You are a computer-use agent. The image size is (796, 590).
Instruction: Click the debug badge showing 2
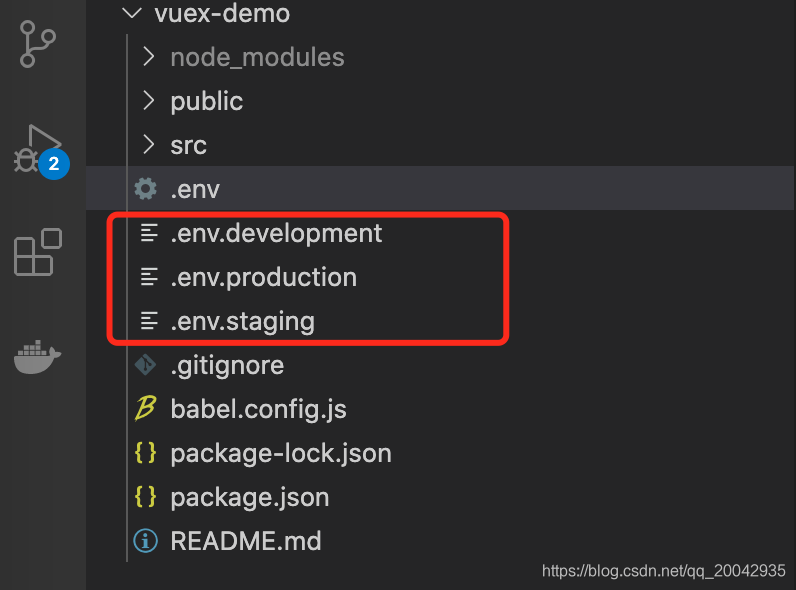tap(54, 163)
